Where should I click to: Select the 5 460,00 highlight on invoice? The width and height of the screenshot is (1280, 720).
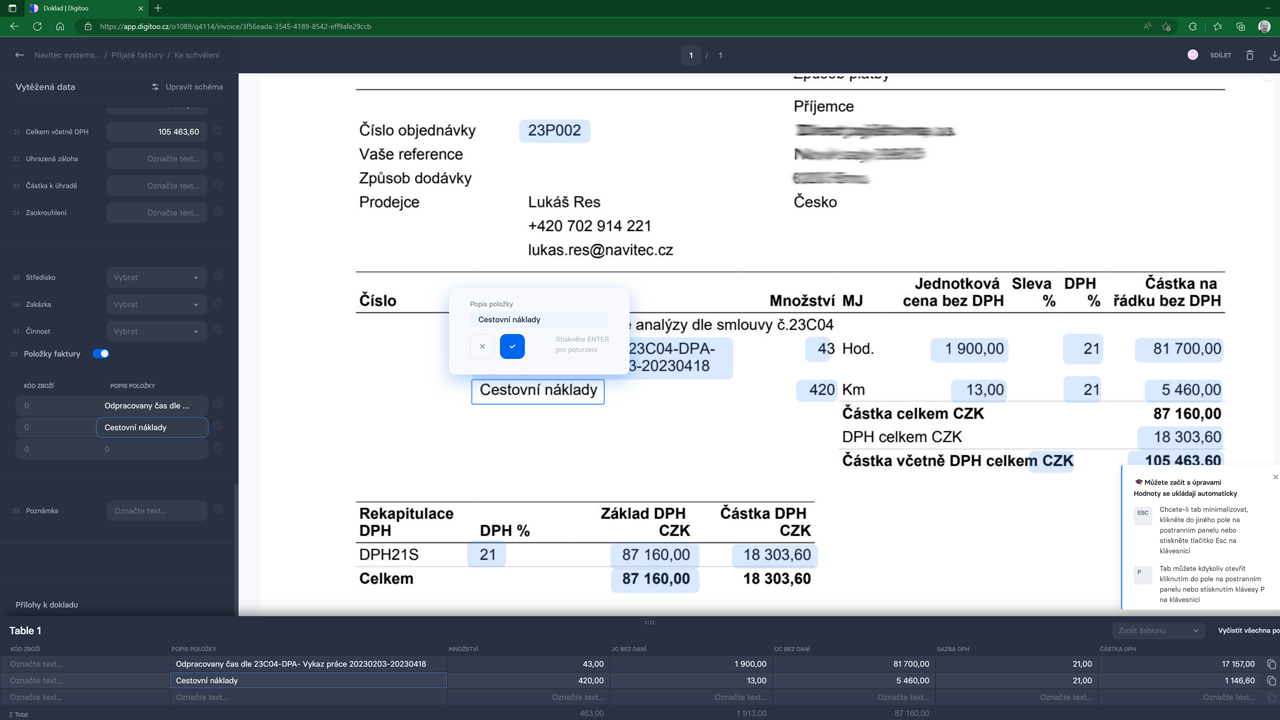1185,390
